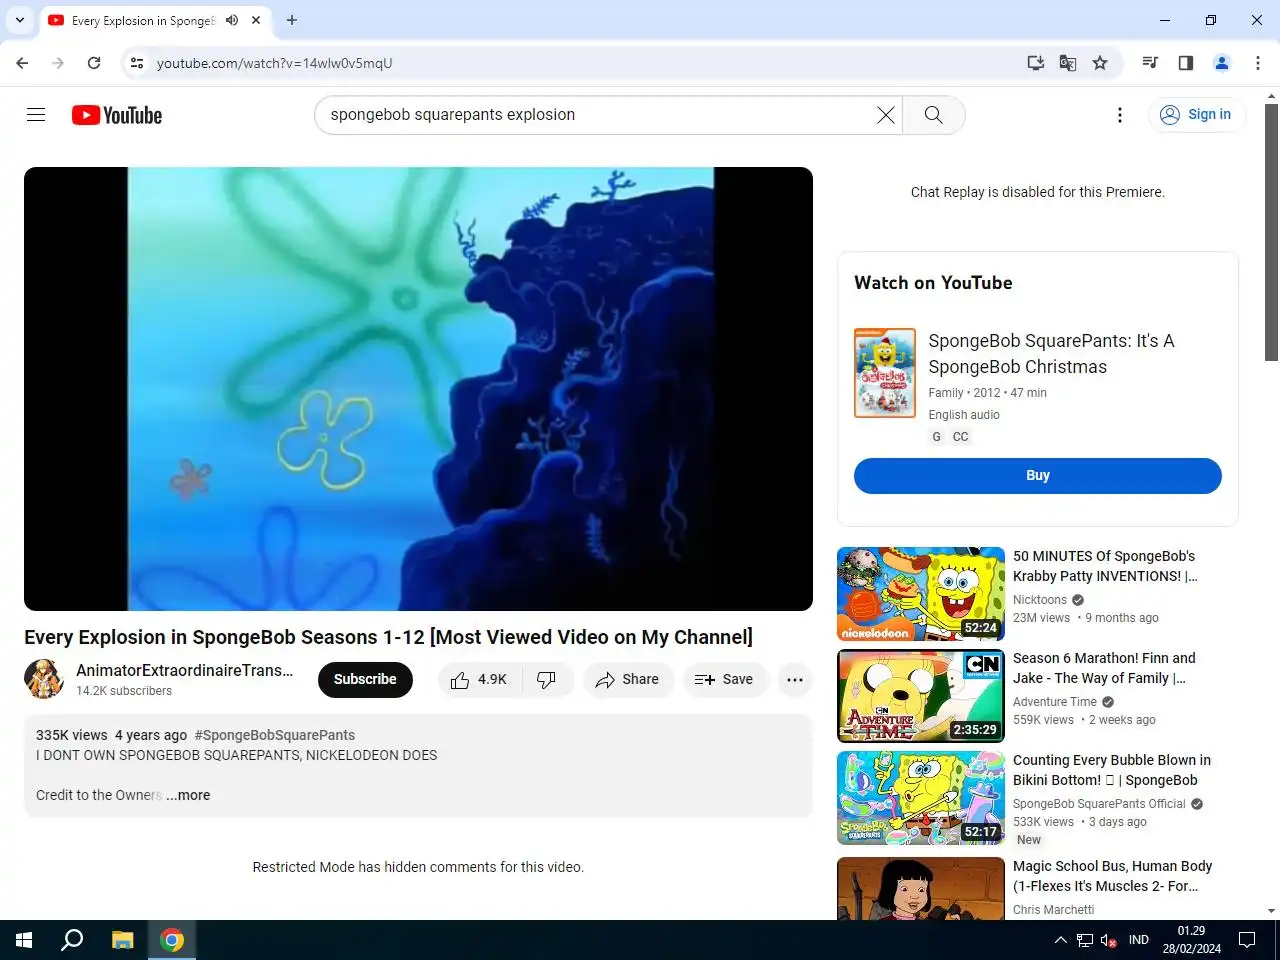Open volume control in system tray
Viewport: 1280px width, 960px height.
1108,940
